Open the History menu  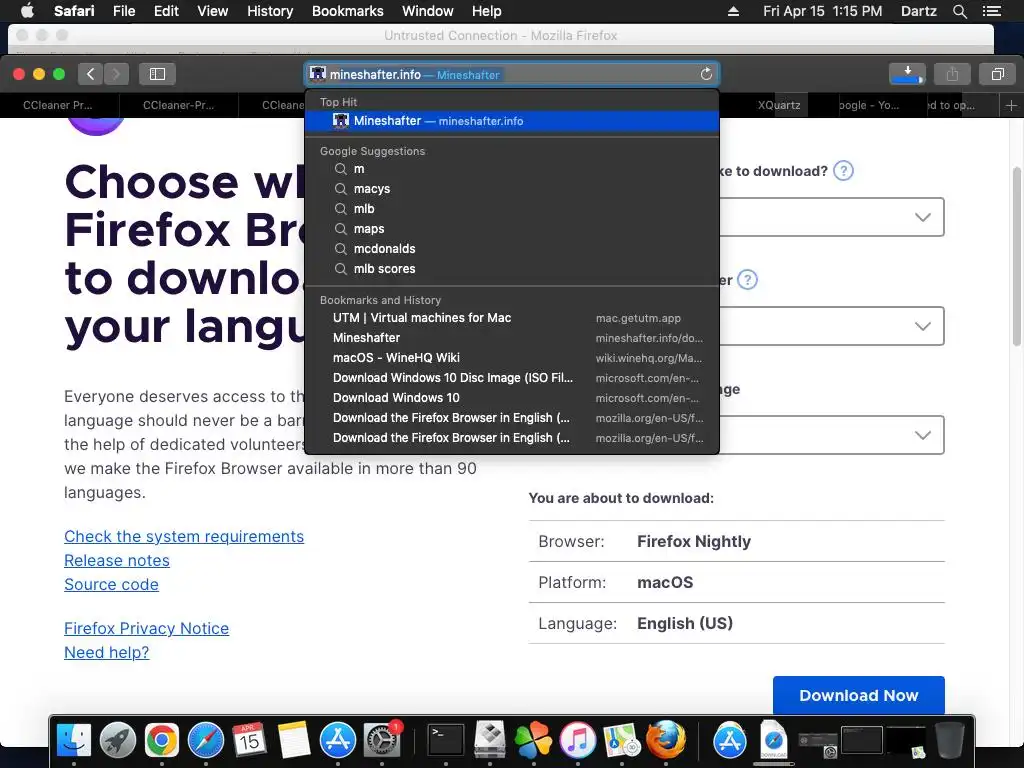pos(270,11)
